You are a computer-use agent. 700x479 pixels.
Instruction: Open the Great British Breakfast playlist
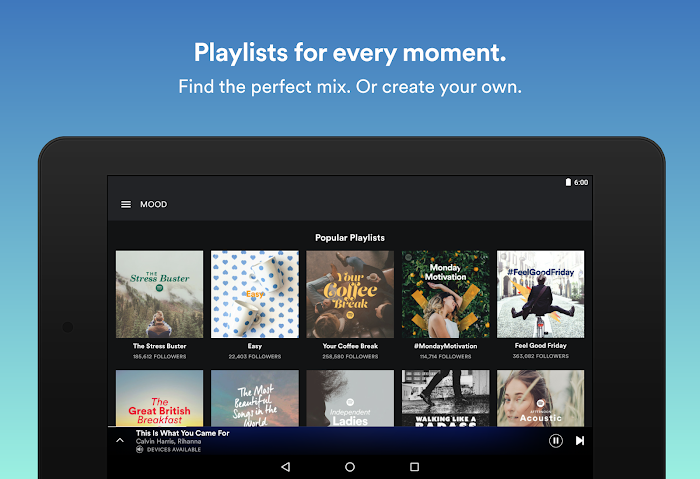click(159, 398)
